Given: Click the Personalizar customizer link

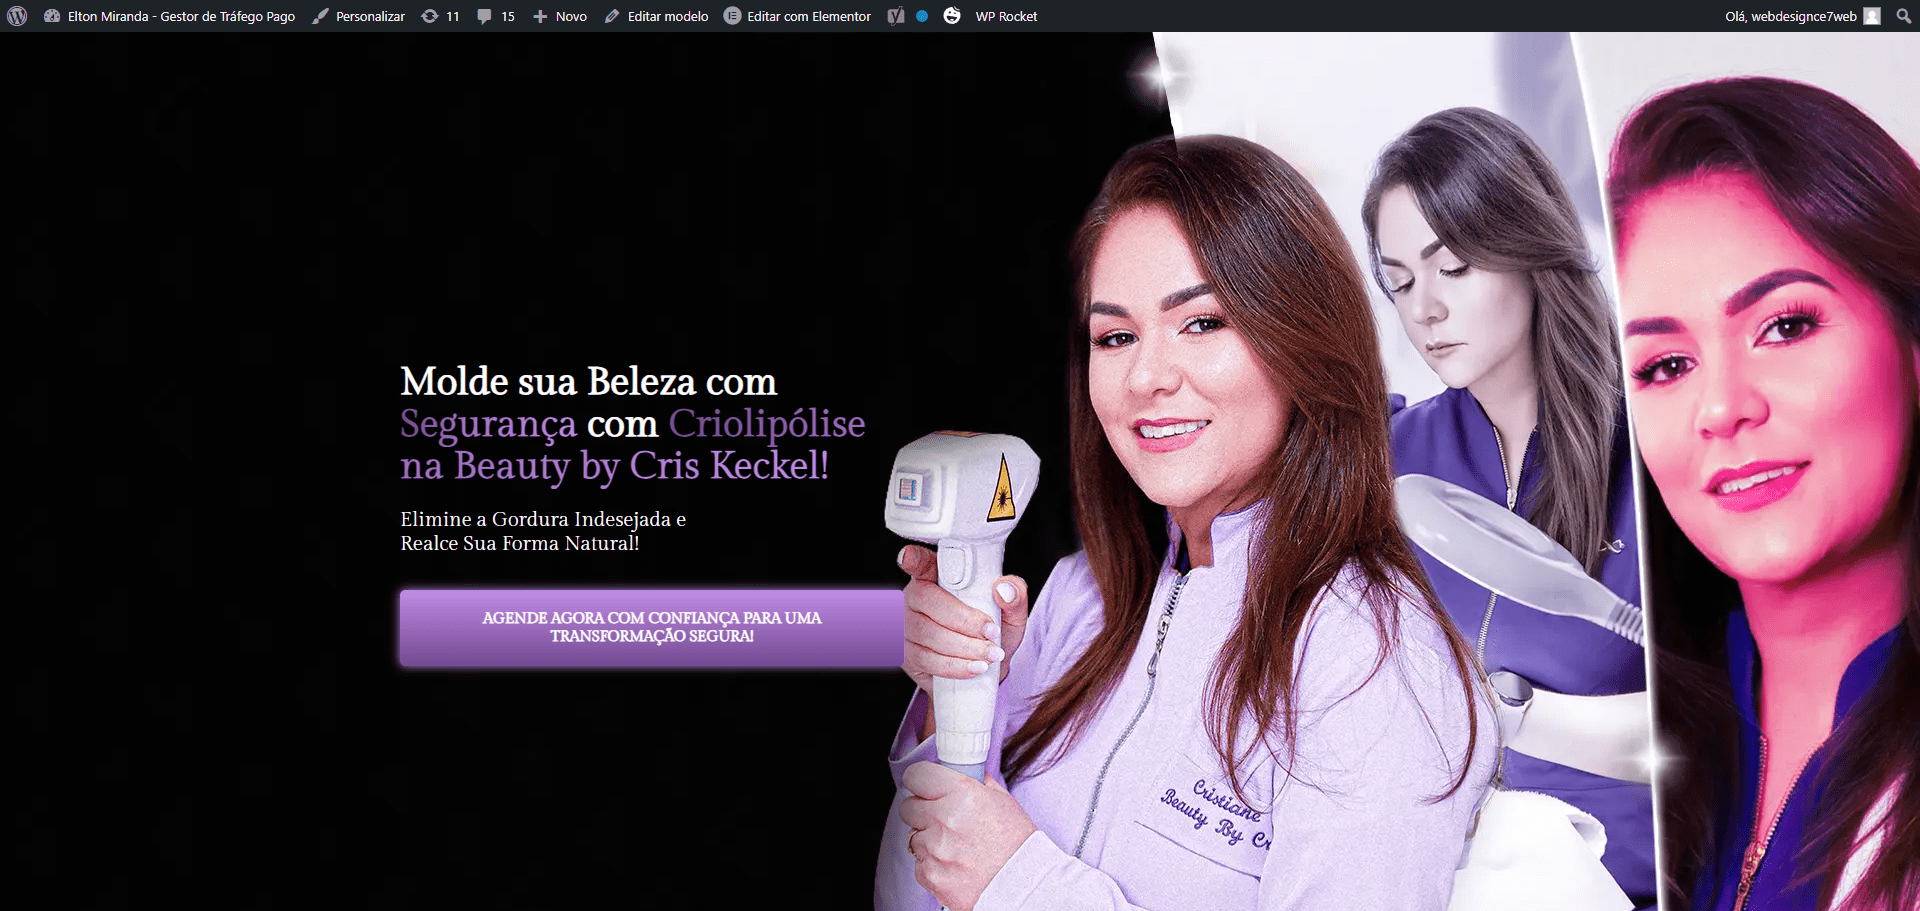Looking at the screenshot, I should pos(358,16).
